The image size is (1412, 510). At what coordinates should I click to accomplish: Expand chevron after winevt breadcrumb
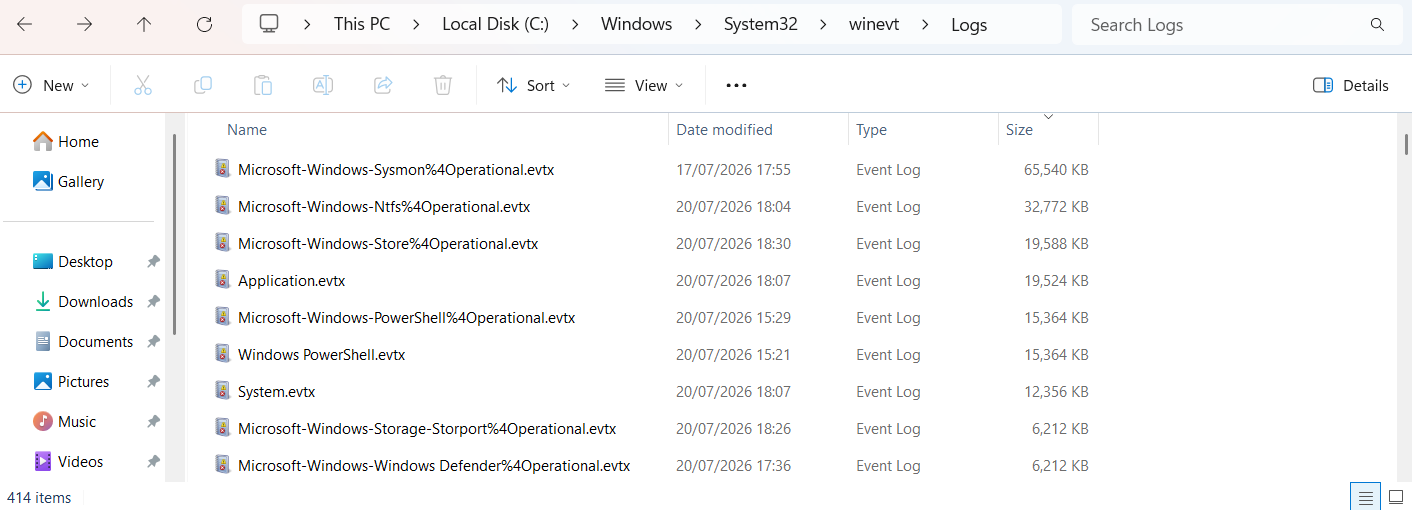[925, 25]
